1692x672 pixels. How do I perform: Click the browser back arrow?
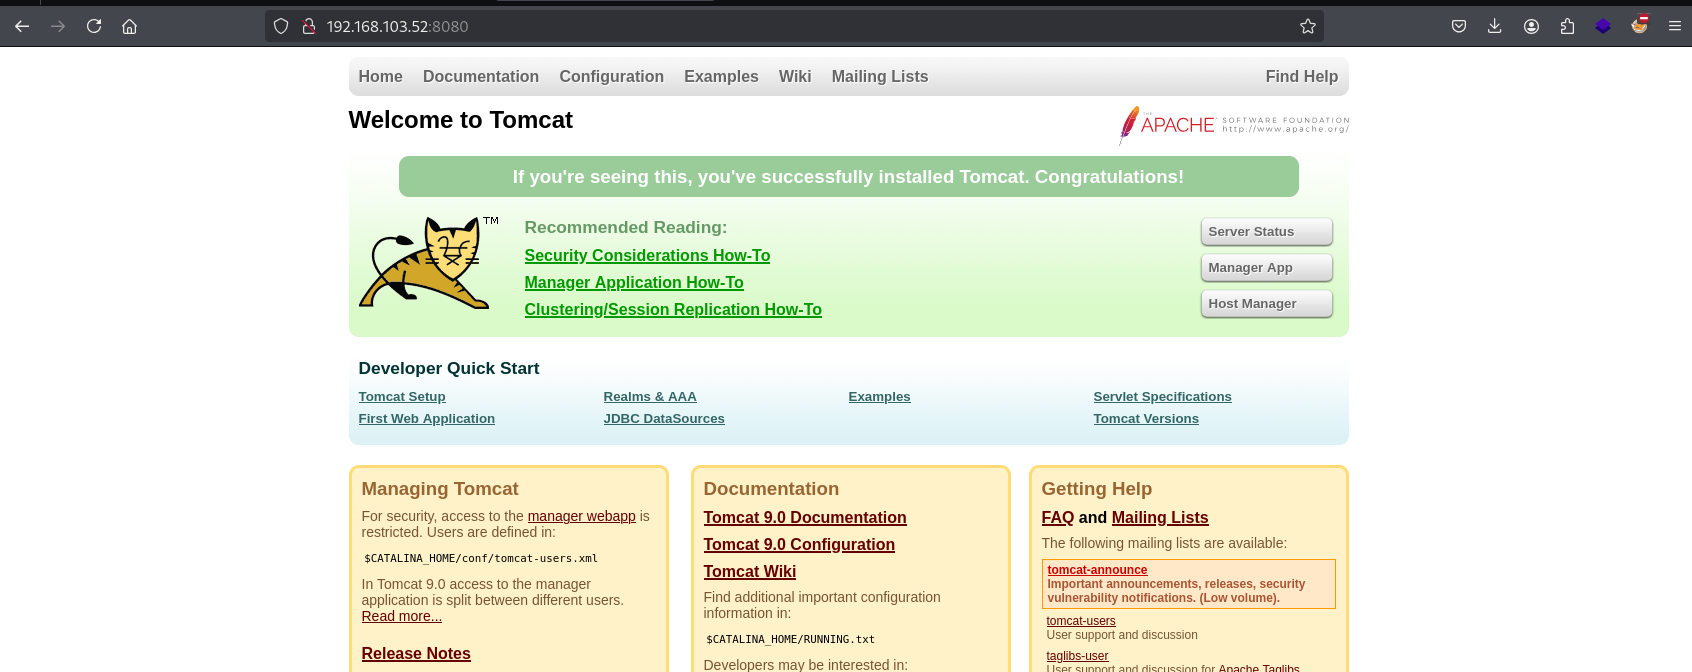point(22,26)
